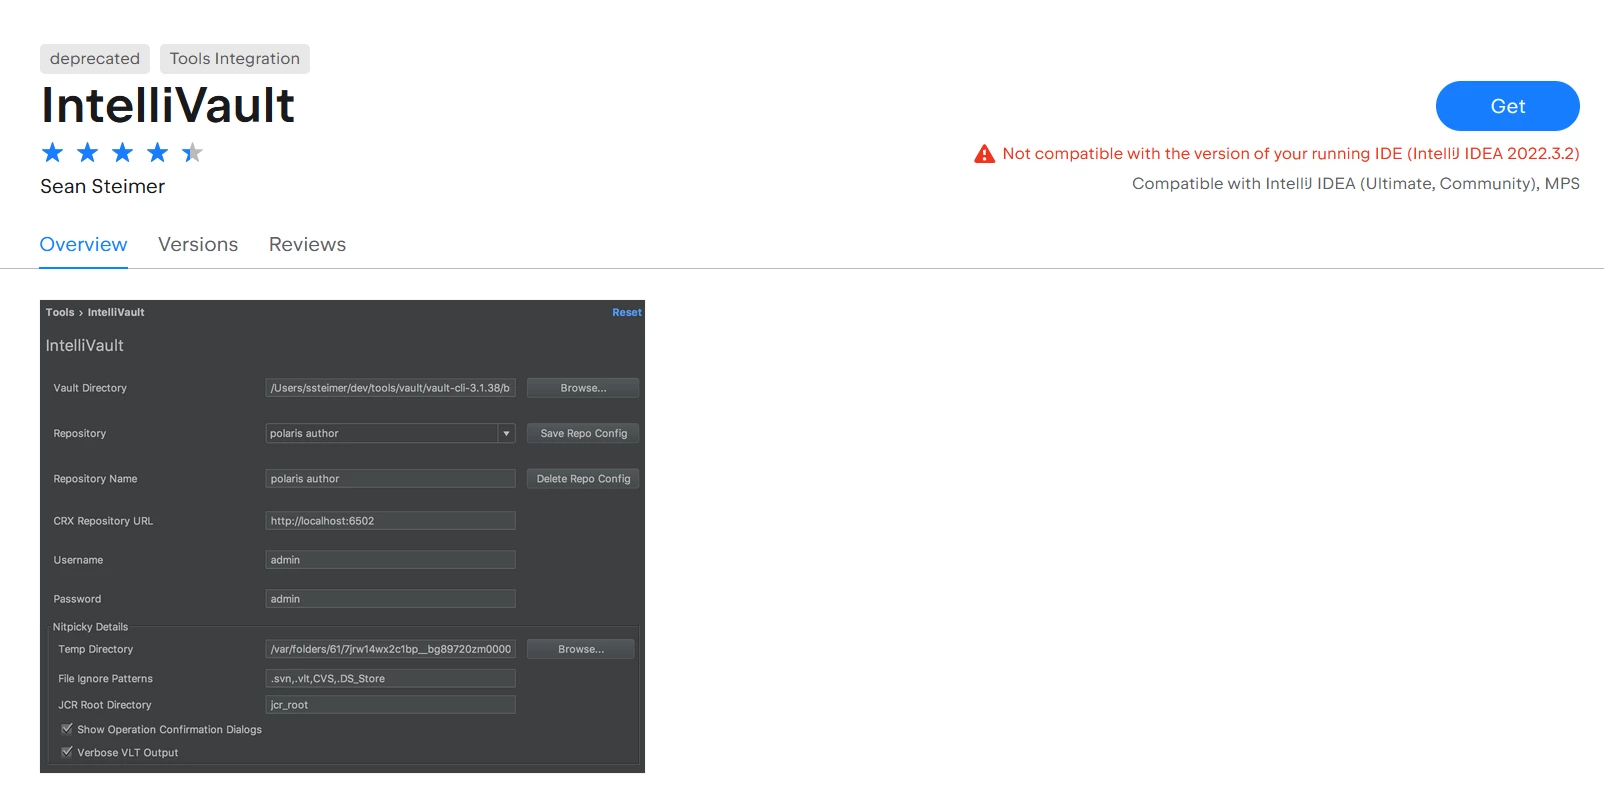Click Reset link in settings screenshot
This screenshot has height=785, width=1604.
627,313
